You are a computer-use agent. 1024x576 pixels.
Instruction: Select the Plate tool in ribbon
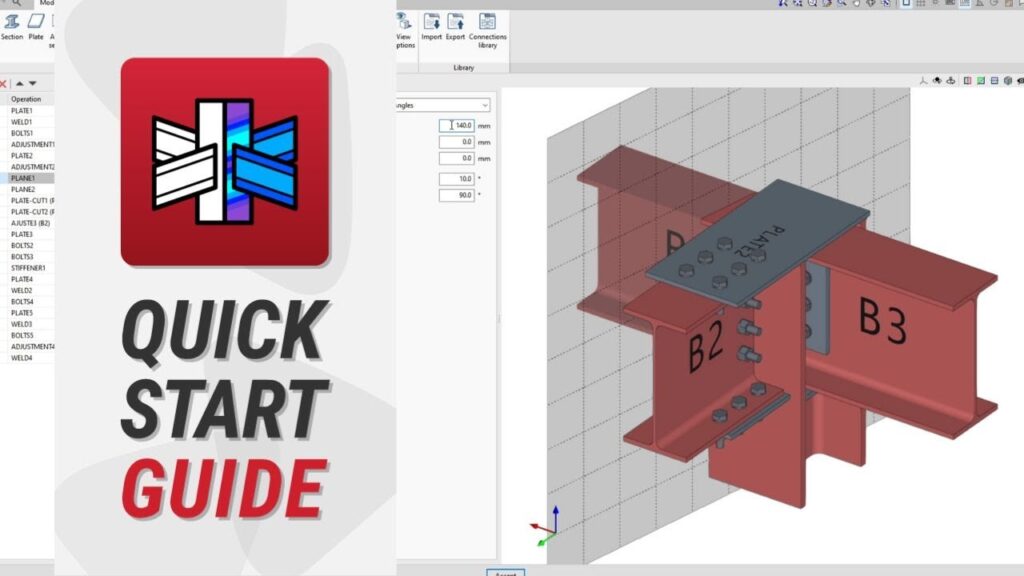[35, 24]
